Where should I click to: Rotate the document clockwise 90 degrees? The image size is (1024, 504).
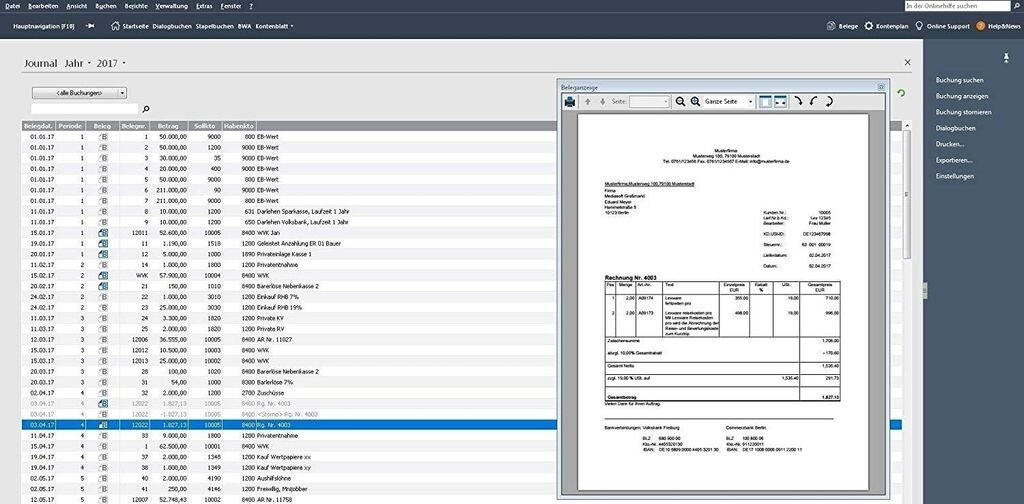pos(798,102)
